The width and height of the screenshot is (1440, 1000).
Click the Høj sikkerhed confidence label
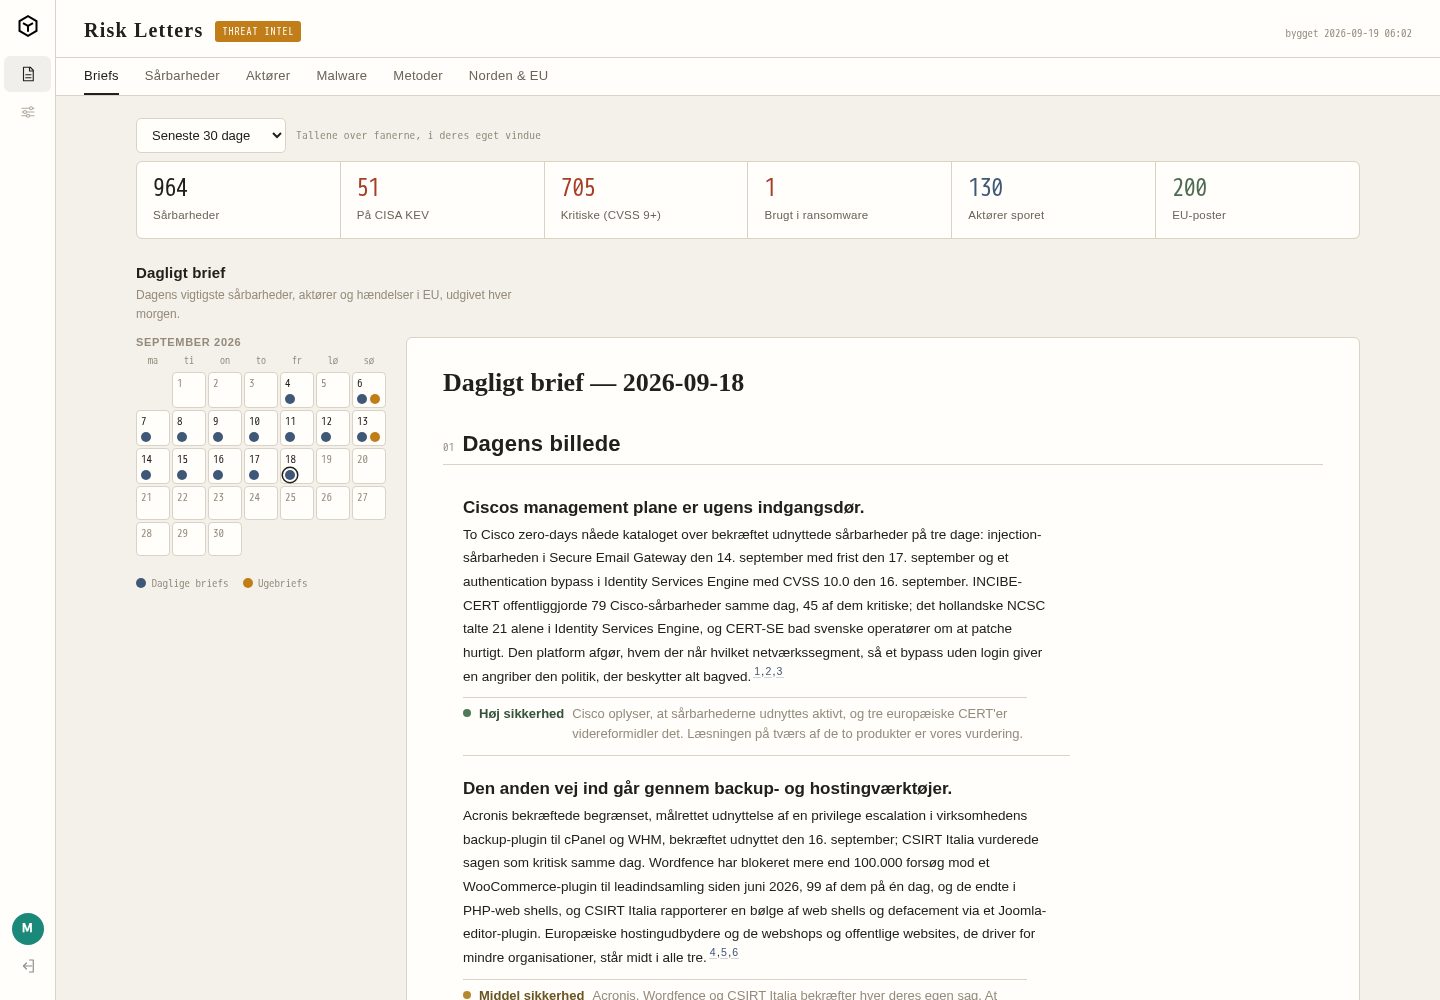521,714
